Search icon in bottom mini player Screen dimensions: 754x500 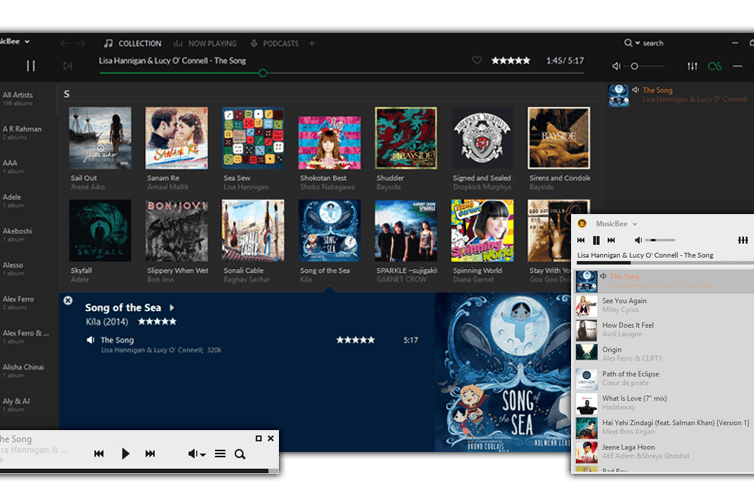[x=239, y=454]
